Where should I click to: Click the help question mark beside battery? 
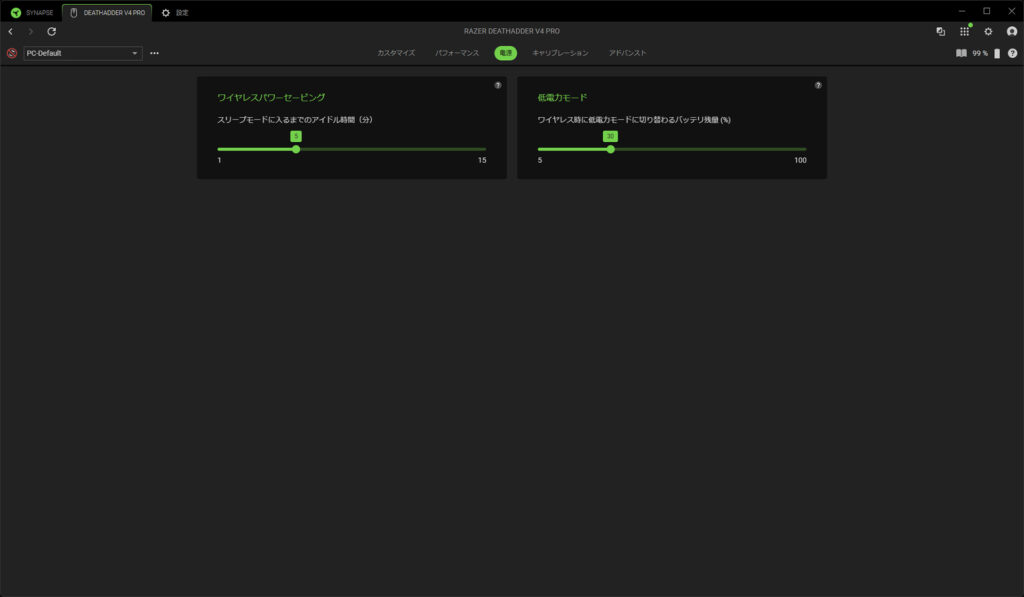[x=1012, y=53]
